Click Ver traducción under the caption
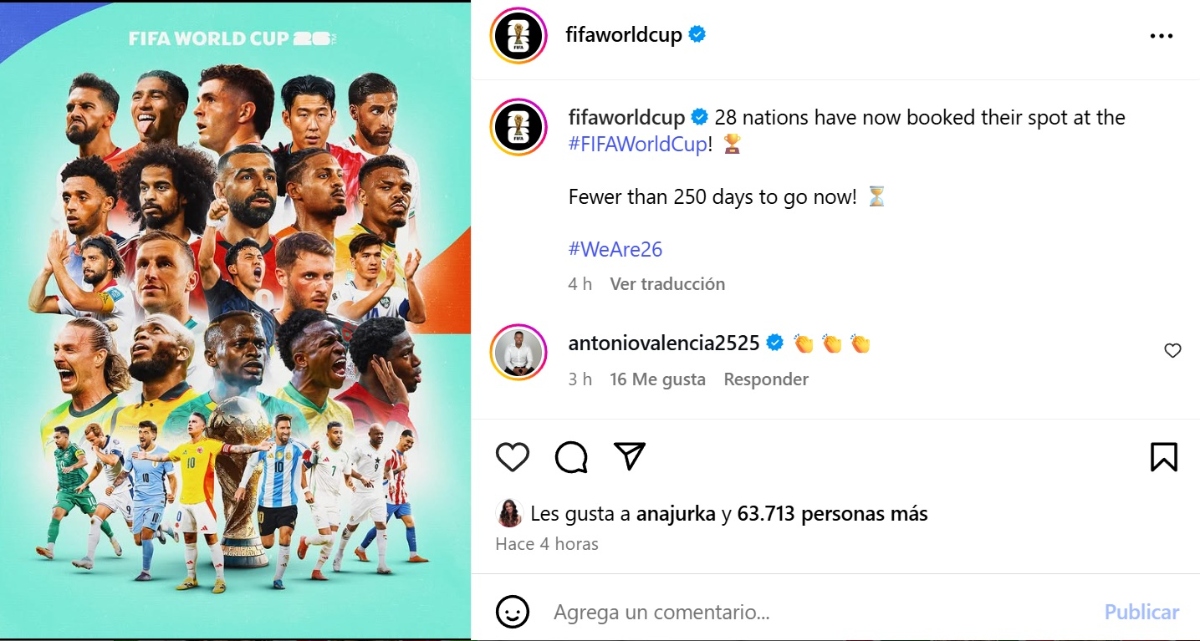 click(668, 284)
